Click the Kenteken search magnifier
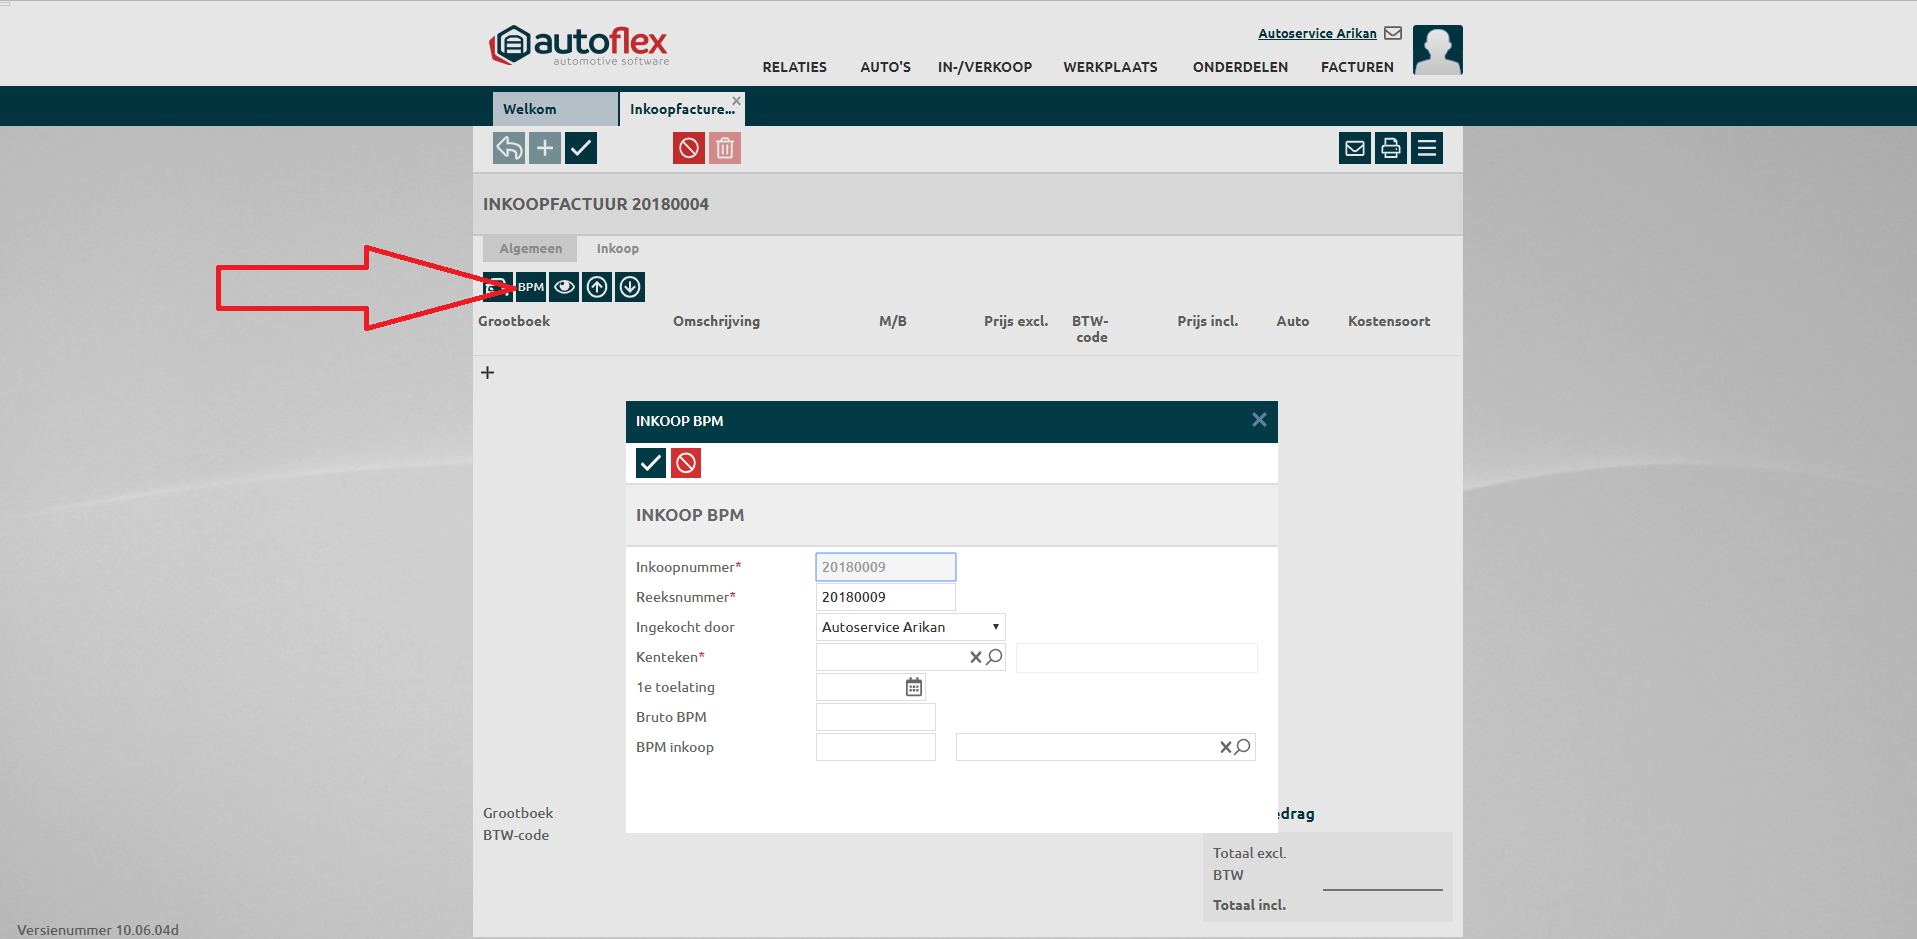The width and height of the screenshot is (1917, 939). [x=995, y=657]
